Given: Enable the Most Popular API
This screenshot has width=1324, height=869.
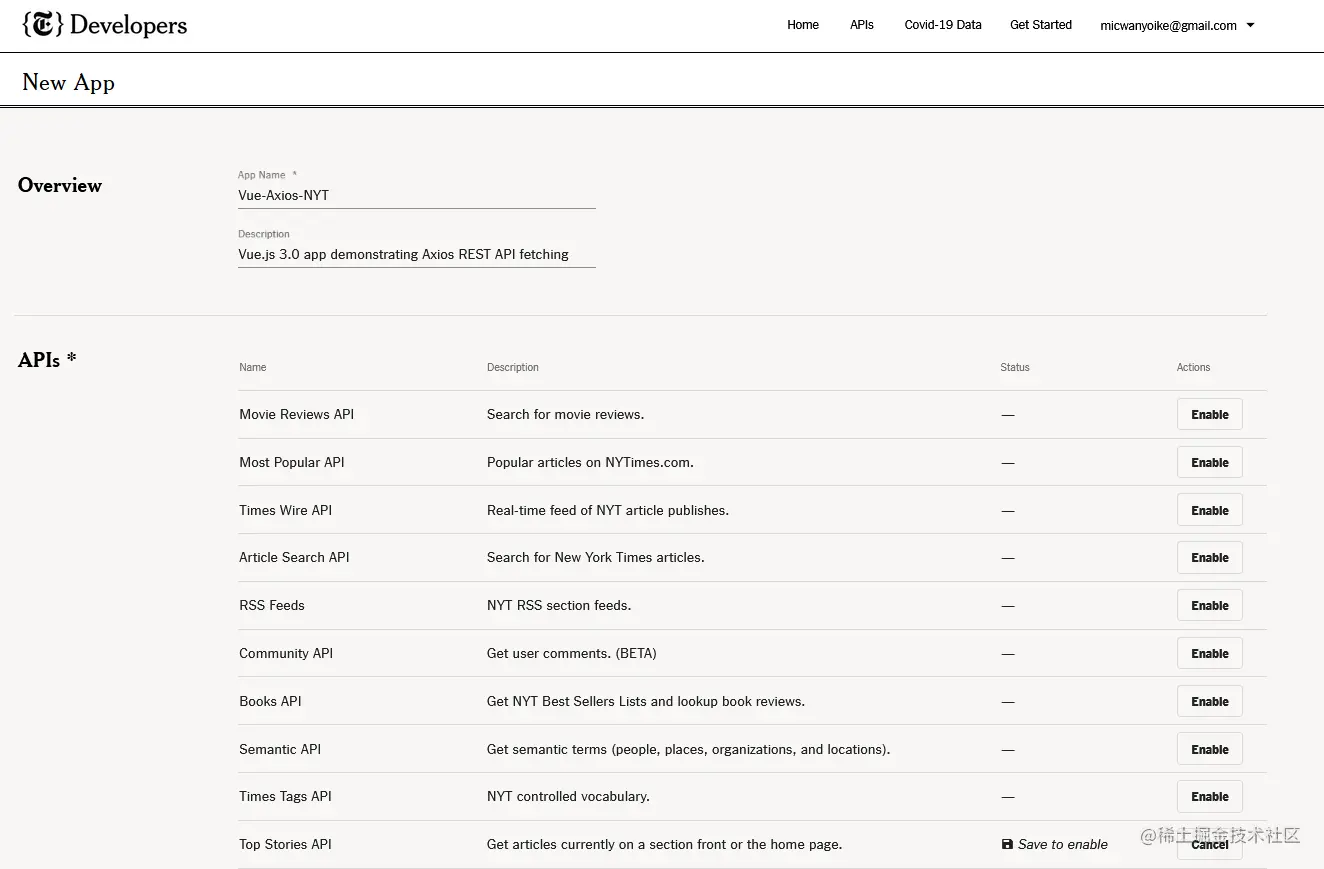Looking at the screenshot, I should (1209, 462).
